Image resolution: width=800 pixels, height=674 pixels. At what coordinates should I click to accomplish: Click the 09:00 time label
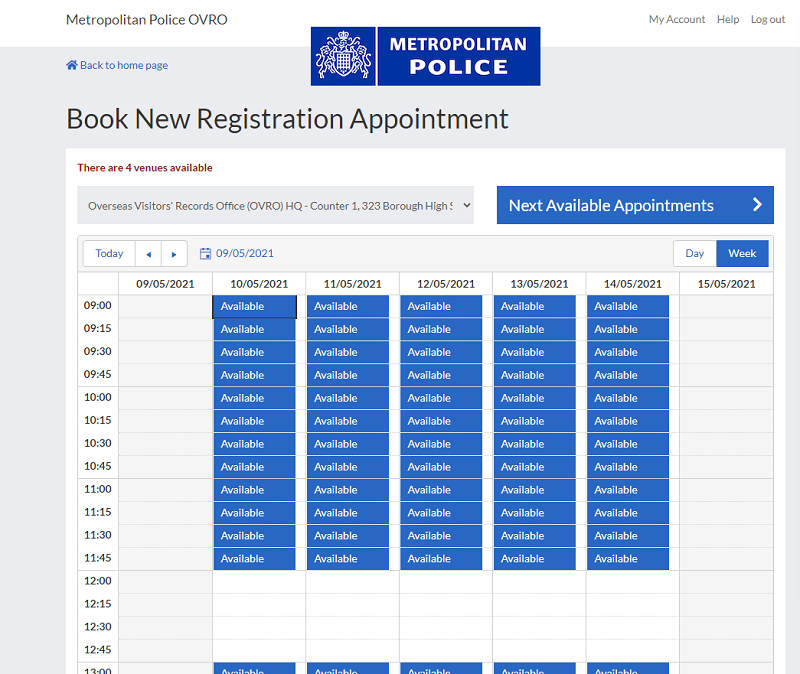(97, 306)
